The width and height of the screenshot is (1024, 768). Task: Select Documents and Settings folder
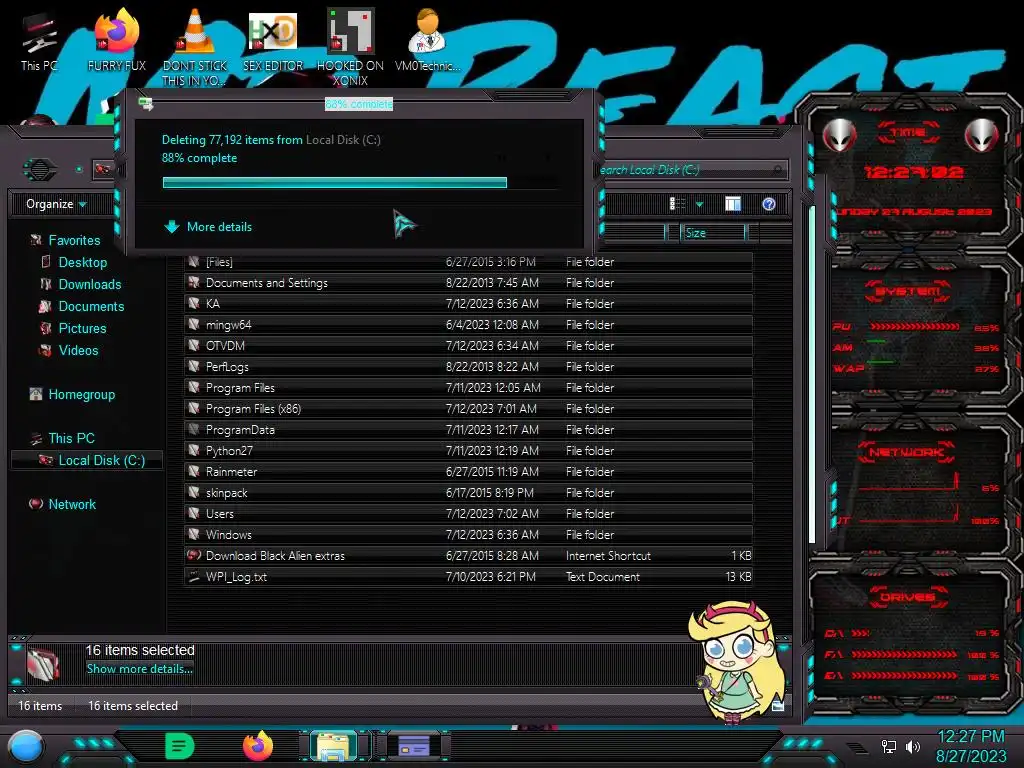(468, 283)
